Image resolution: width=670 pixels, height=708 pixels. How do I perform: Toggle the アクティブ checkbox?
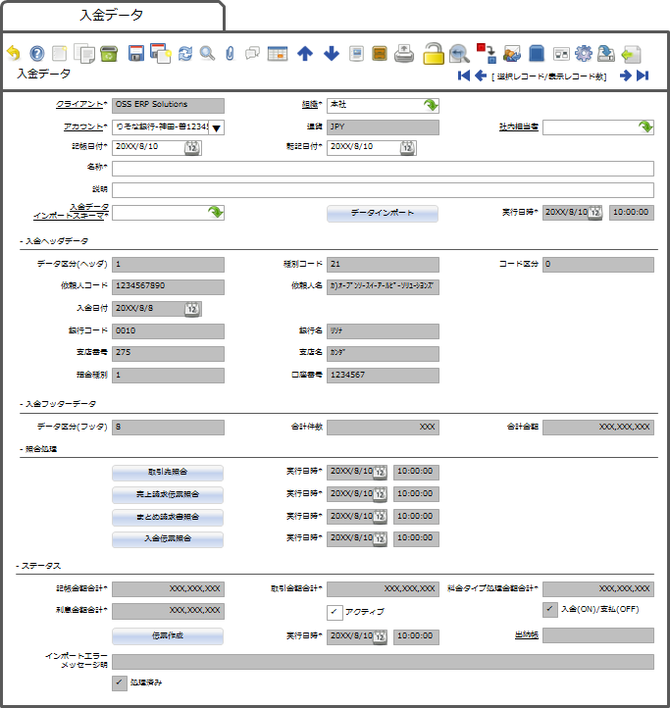click(335, 613)
